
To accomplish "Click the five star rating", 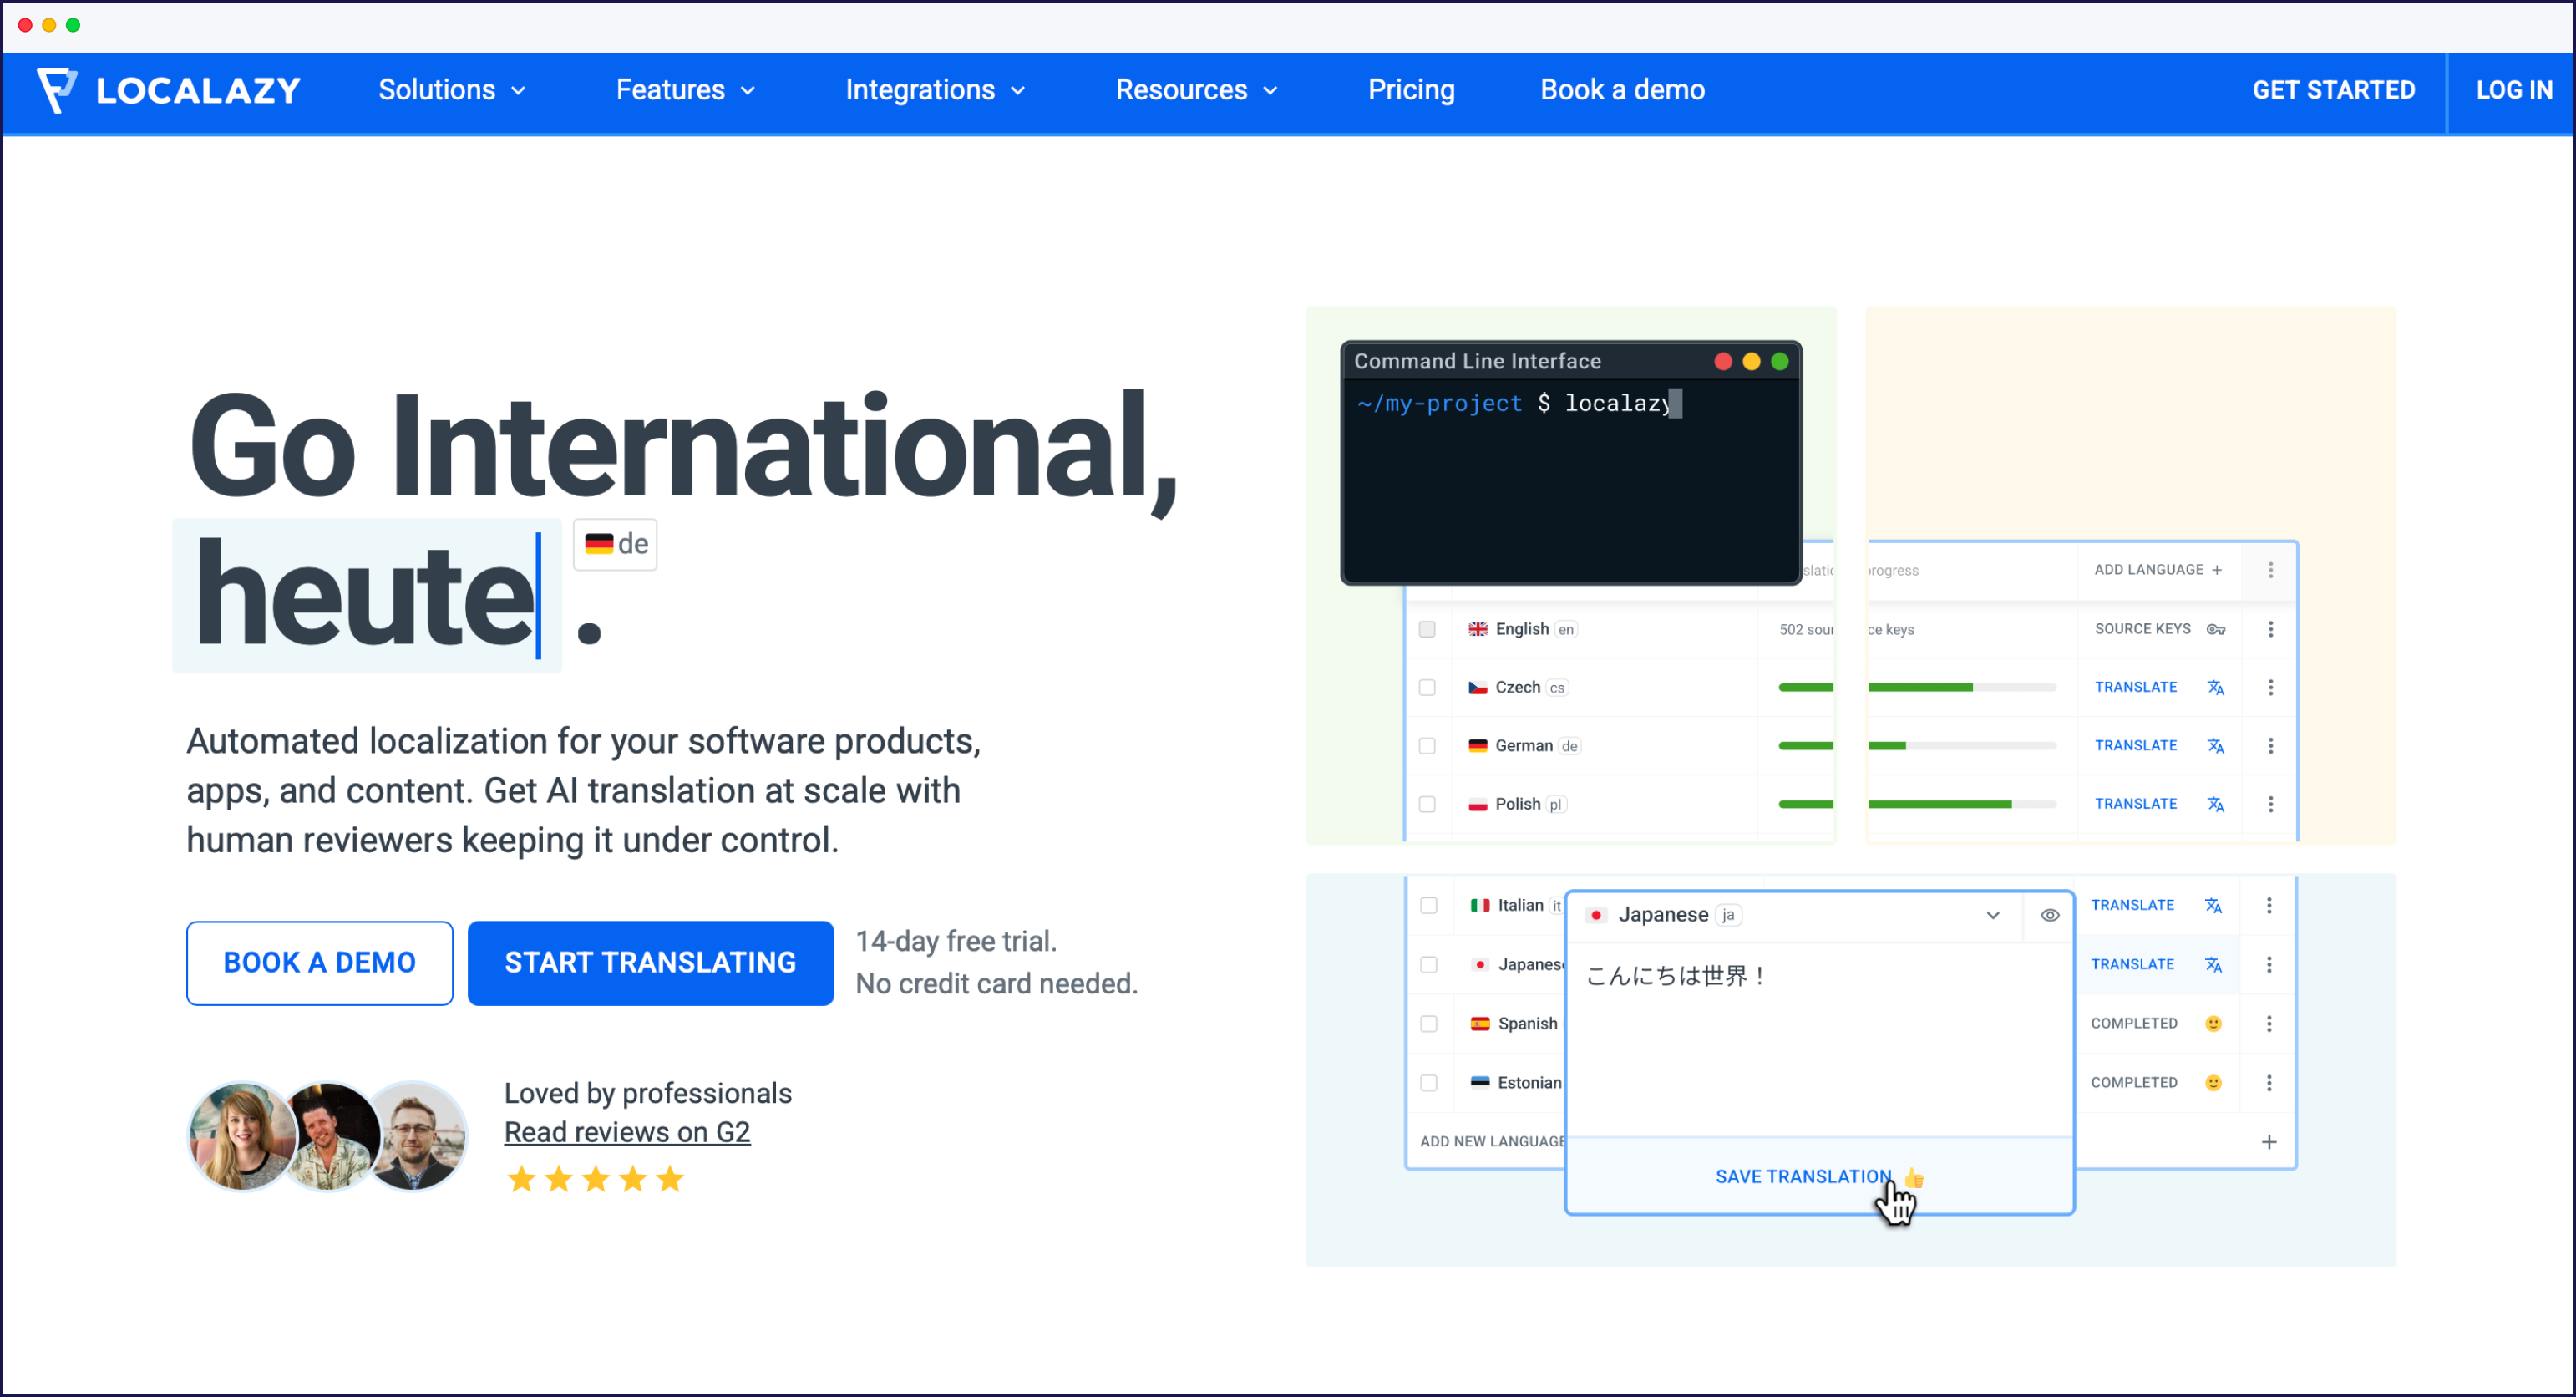I will pos(596,1180).
